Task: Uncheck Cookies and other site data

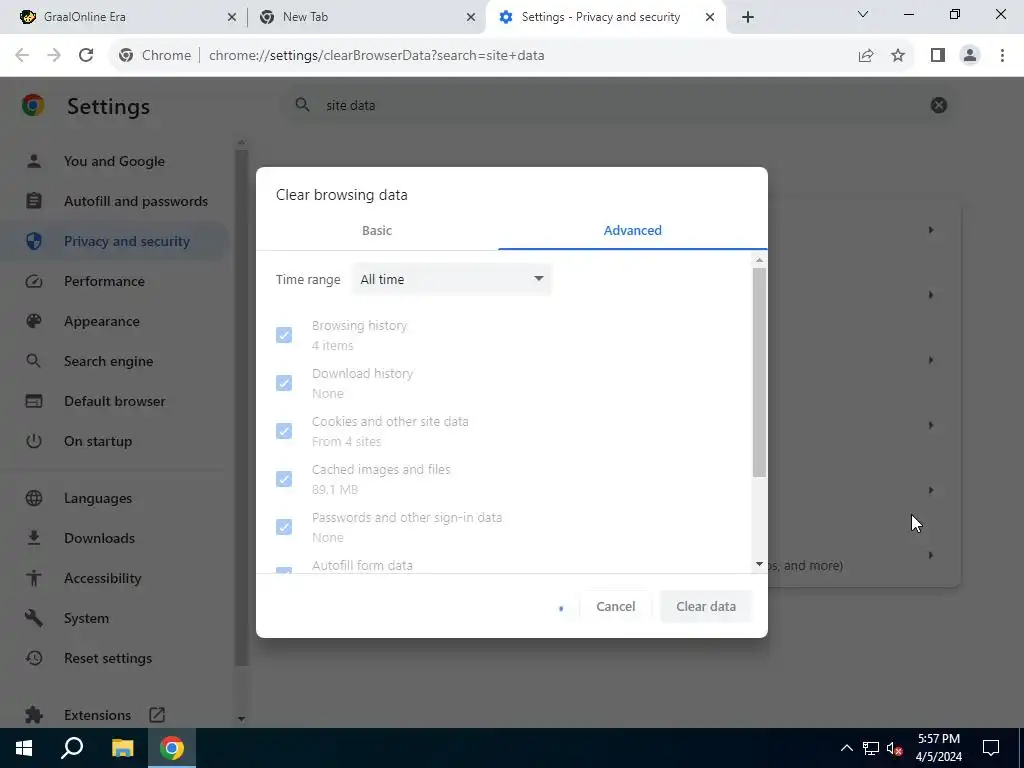Action: (x=284, y=431)
